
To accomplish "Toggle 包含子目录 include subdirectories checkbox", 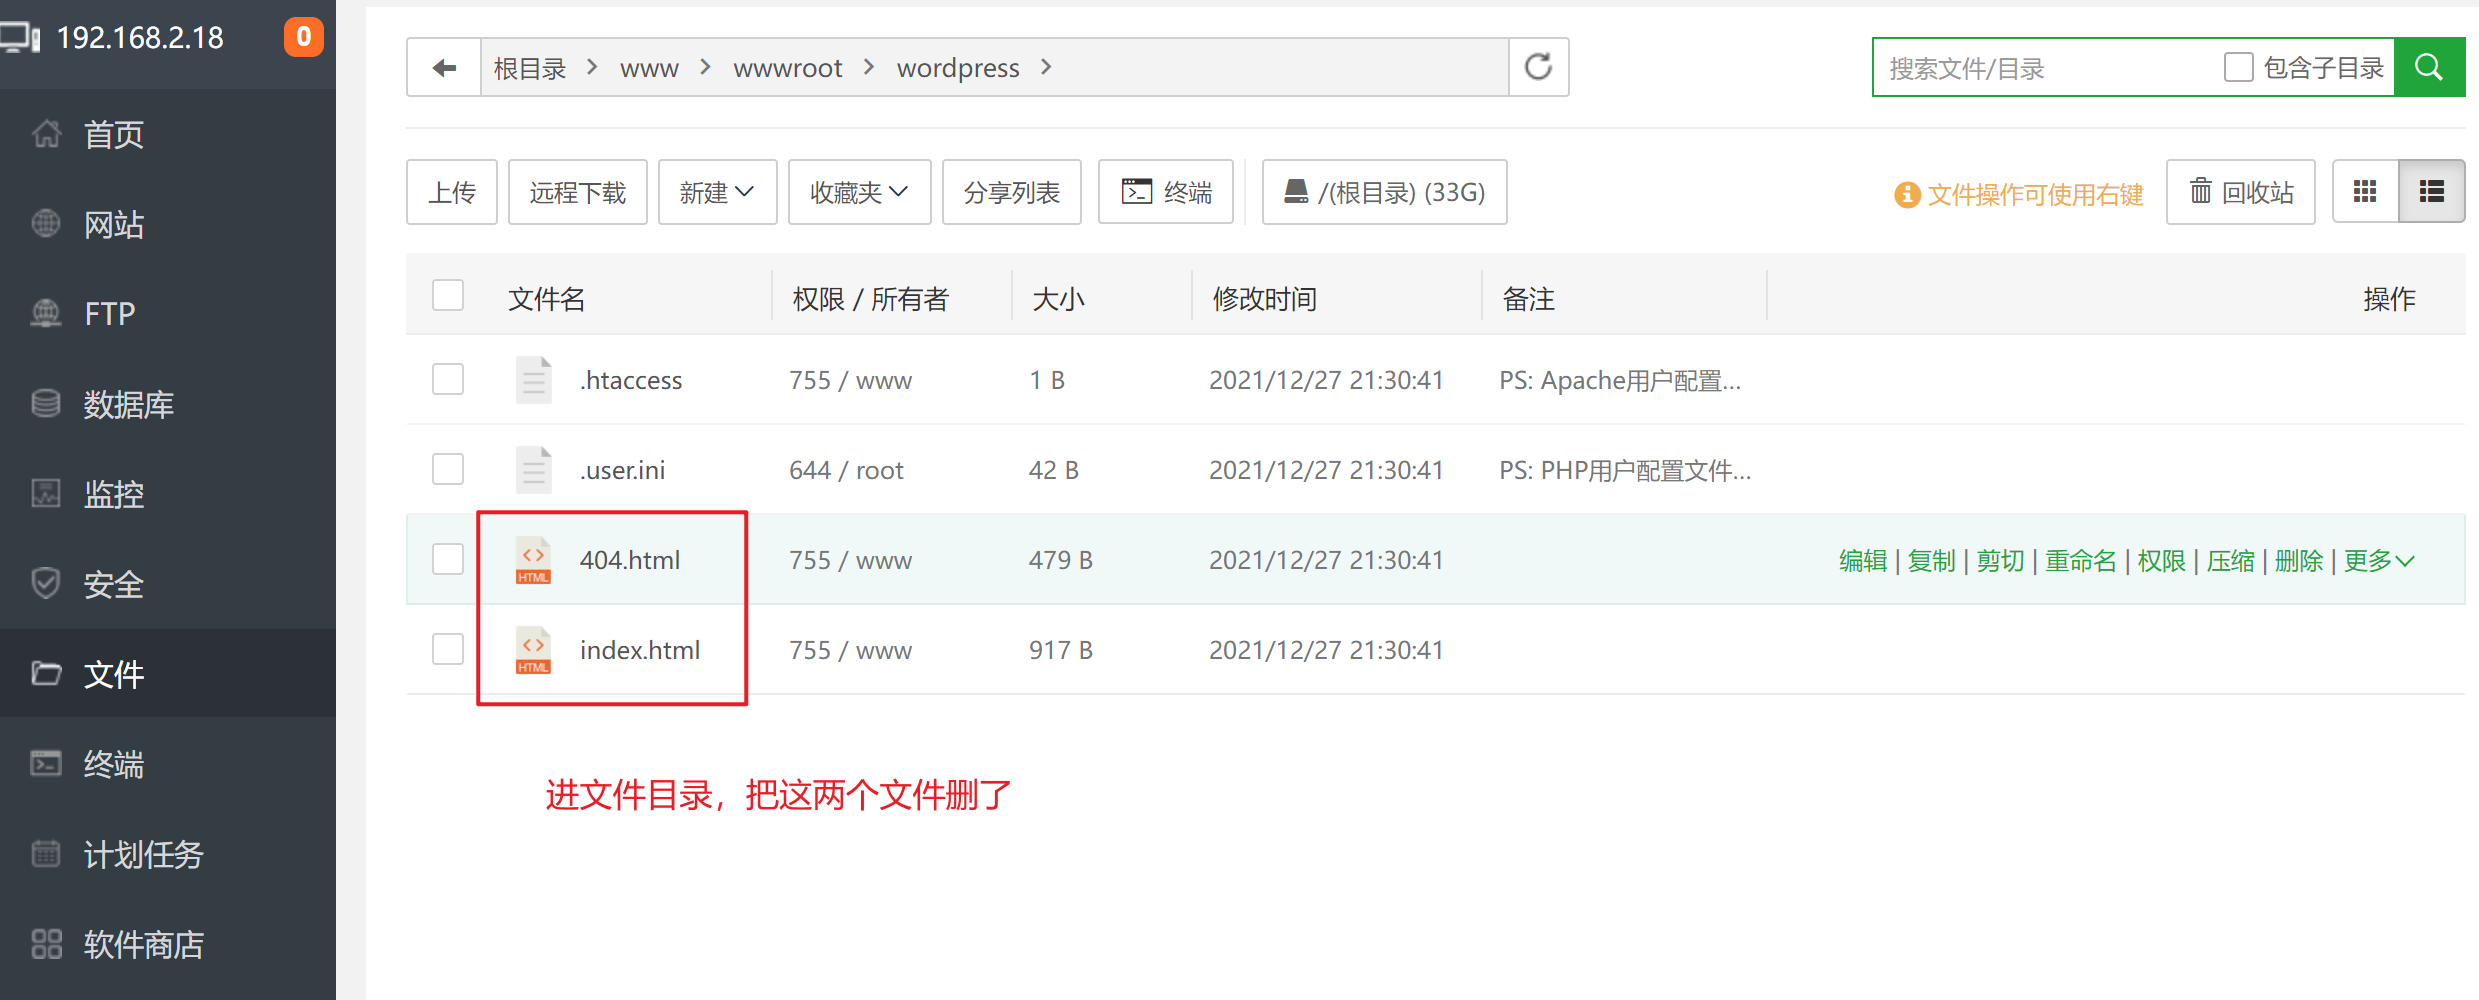I will coord(2238,68).
